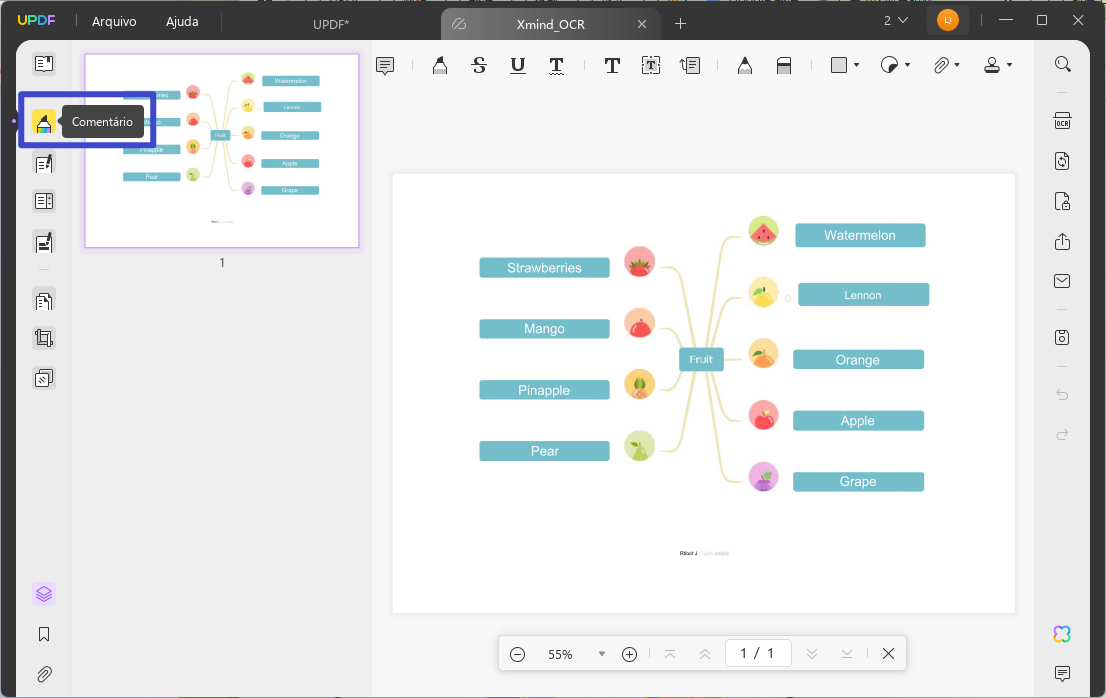Save the document with the save icon
The width and height of the screenshot is (1106, 698).
[1062, 338]
